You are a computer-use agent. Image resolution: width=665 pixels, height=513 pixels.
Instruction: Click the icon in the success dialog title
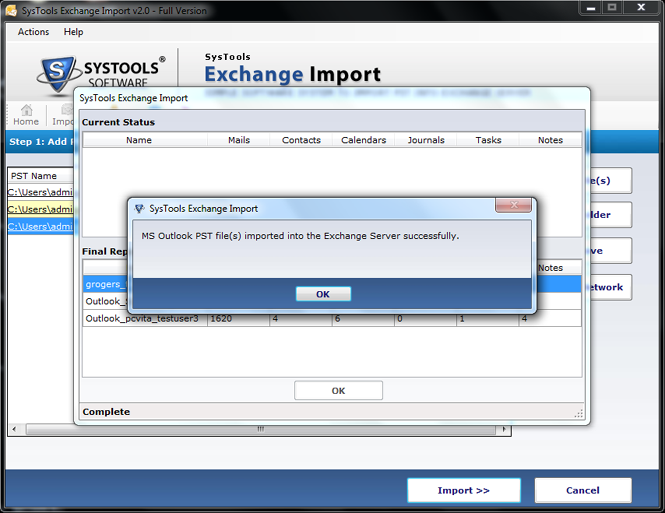pos(140,209)
